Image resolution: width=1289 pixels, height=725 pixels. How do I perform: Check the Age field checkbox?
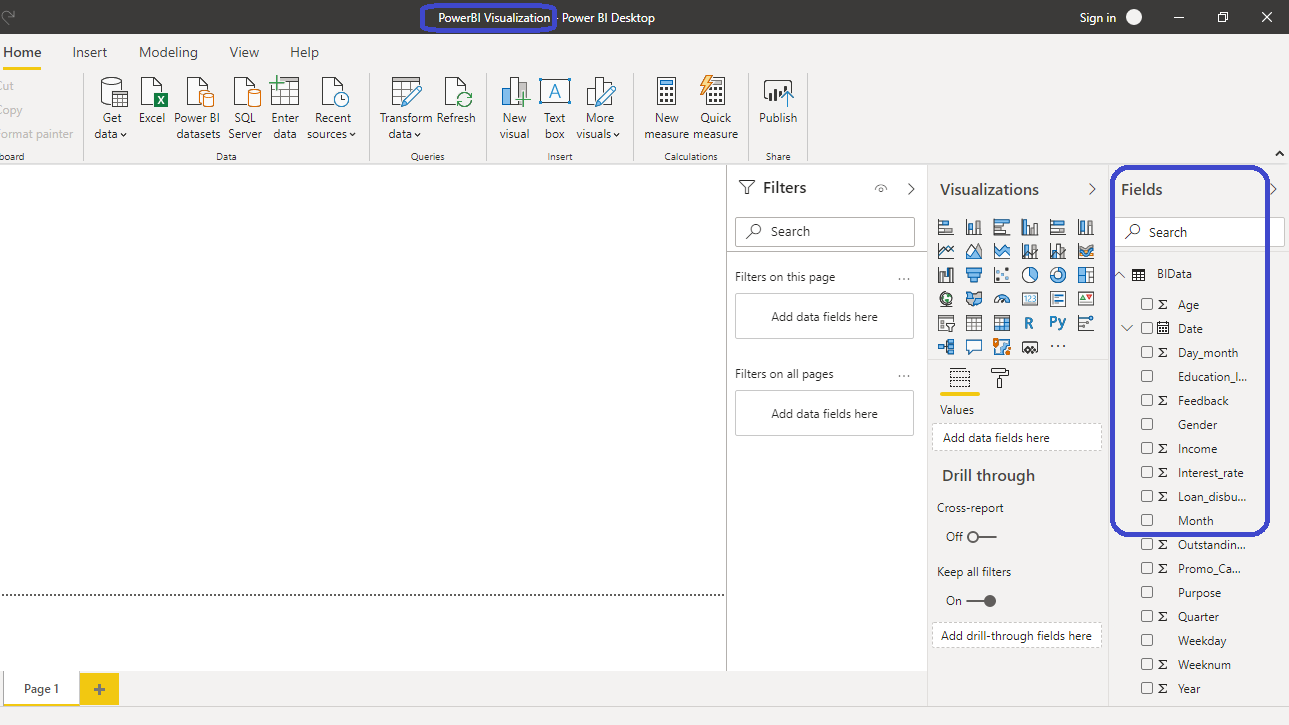point(1147,305)
